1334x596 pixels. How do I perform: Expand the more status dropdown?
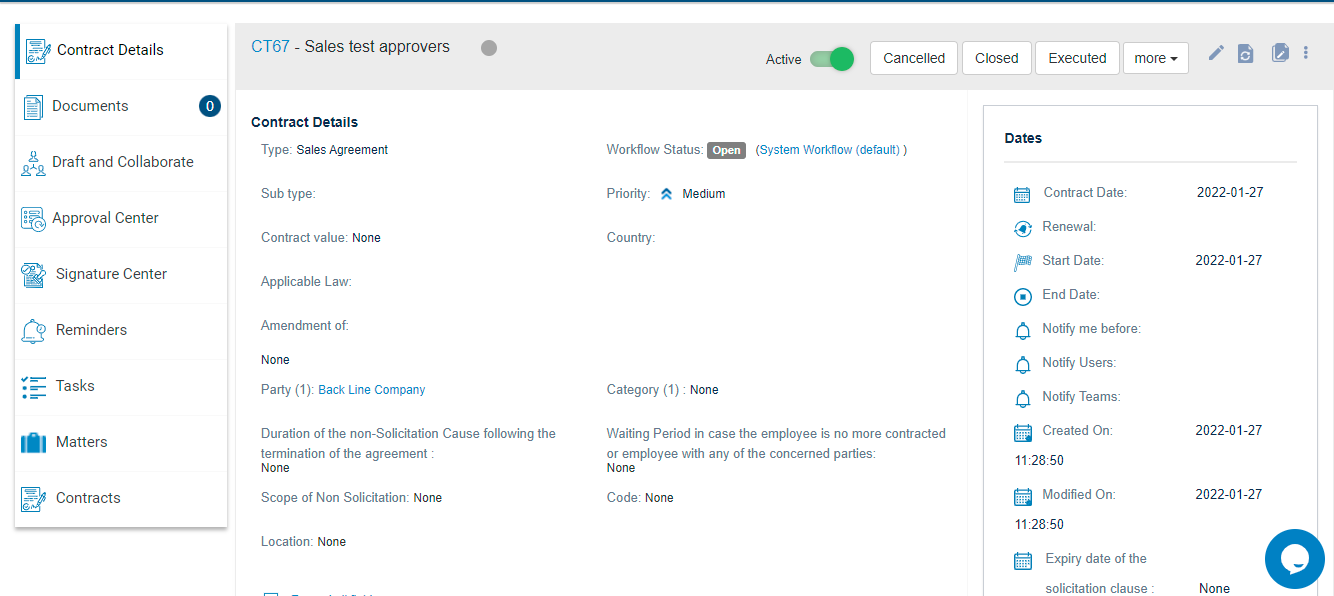point(1155,58)
